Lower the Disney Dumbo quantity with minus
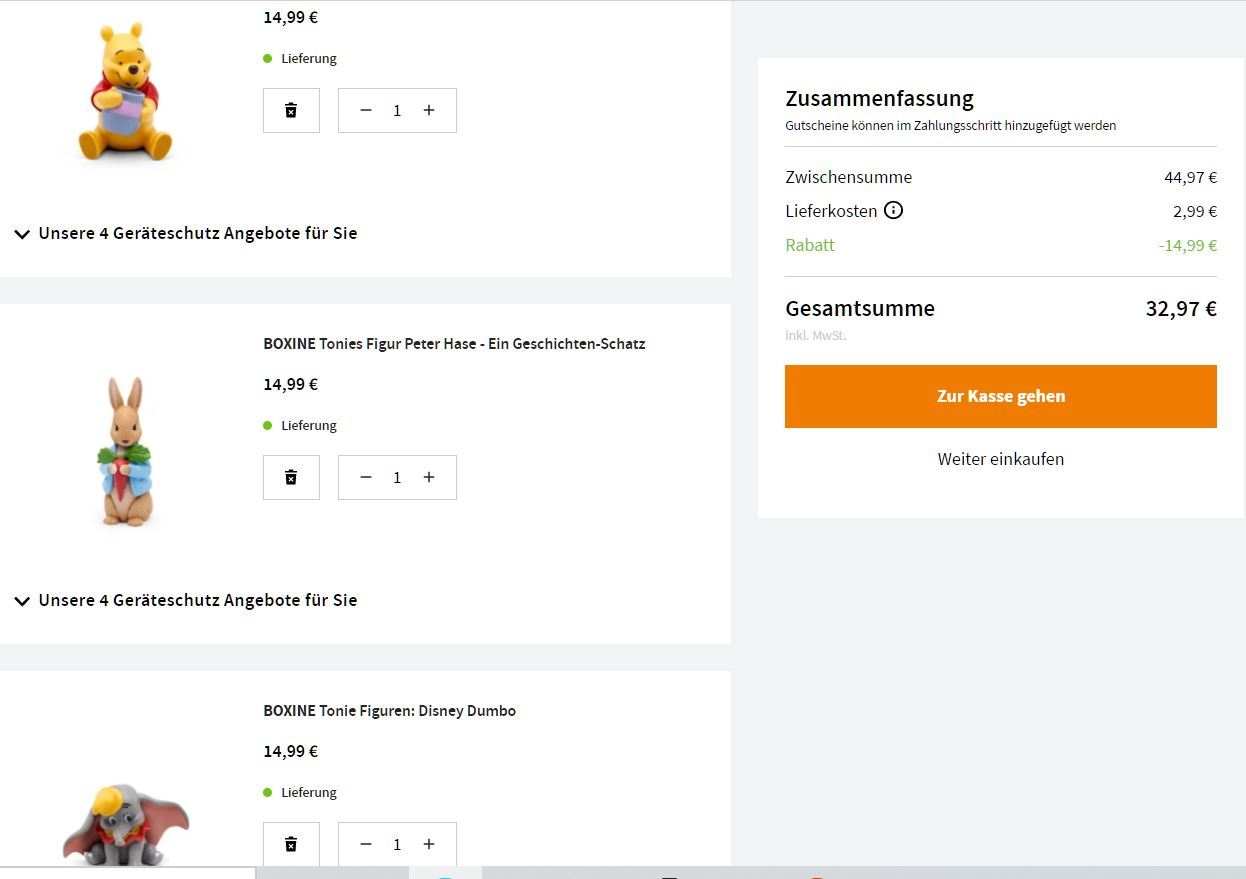The image size is (1246, 879). click(x=366, y=844)
